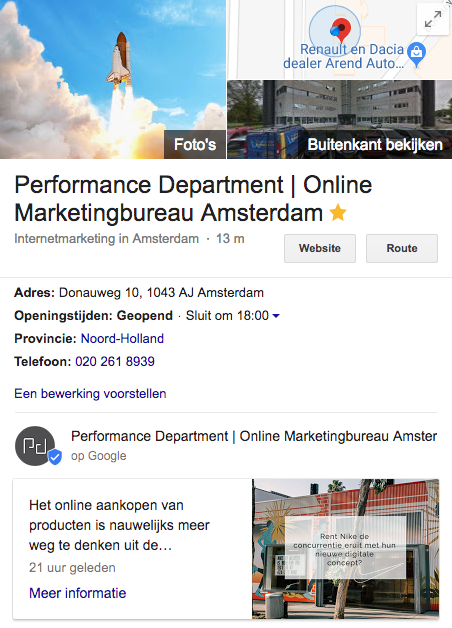452x628 pixels.
Task: Click the Performance Department business title
Action: 193,199
